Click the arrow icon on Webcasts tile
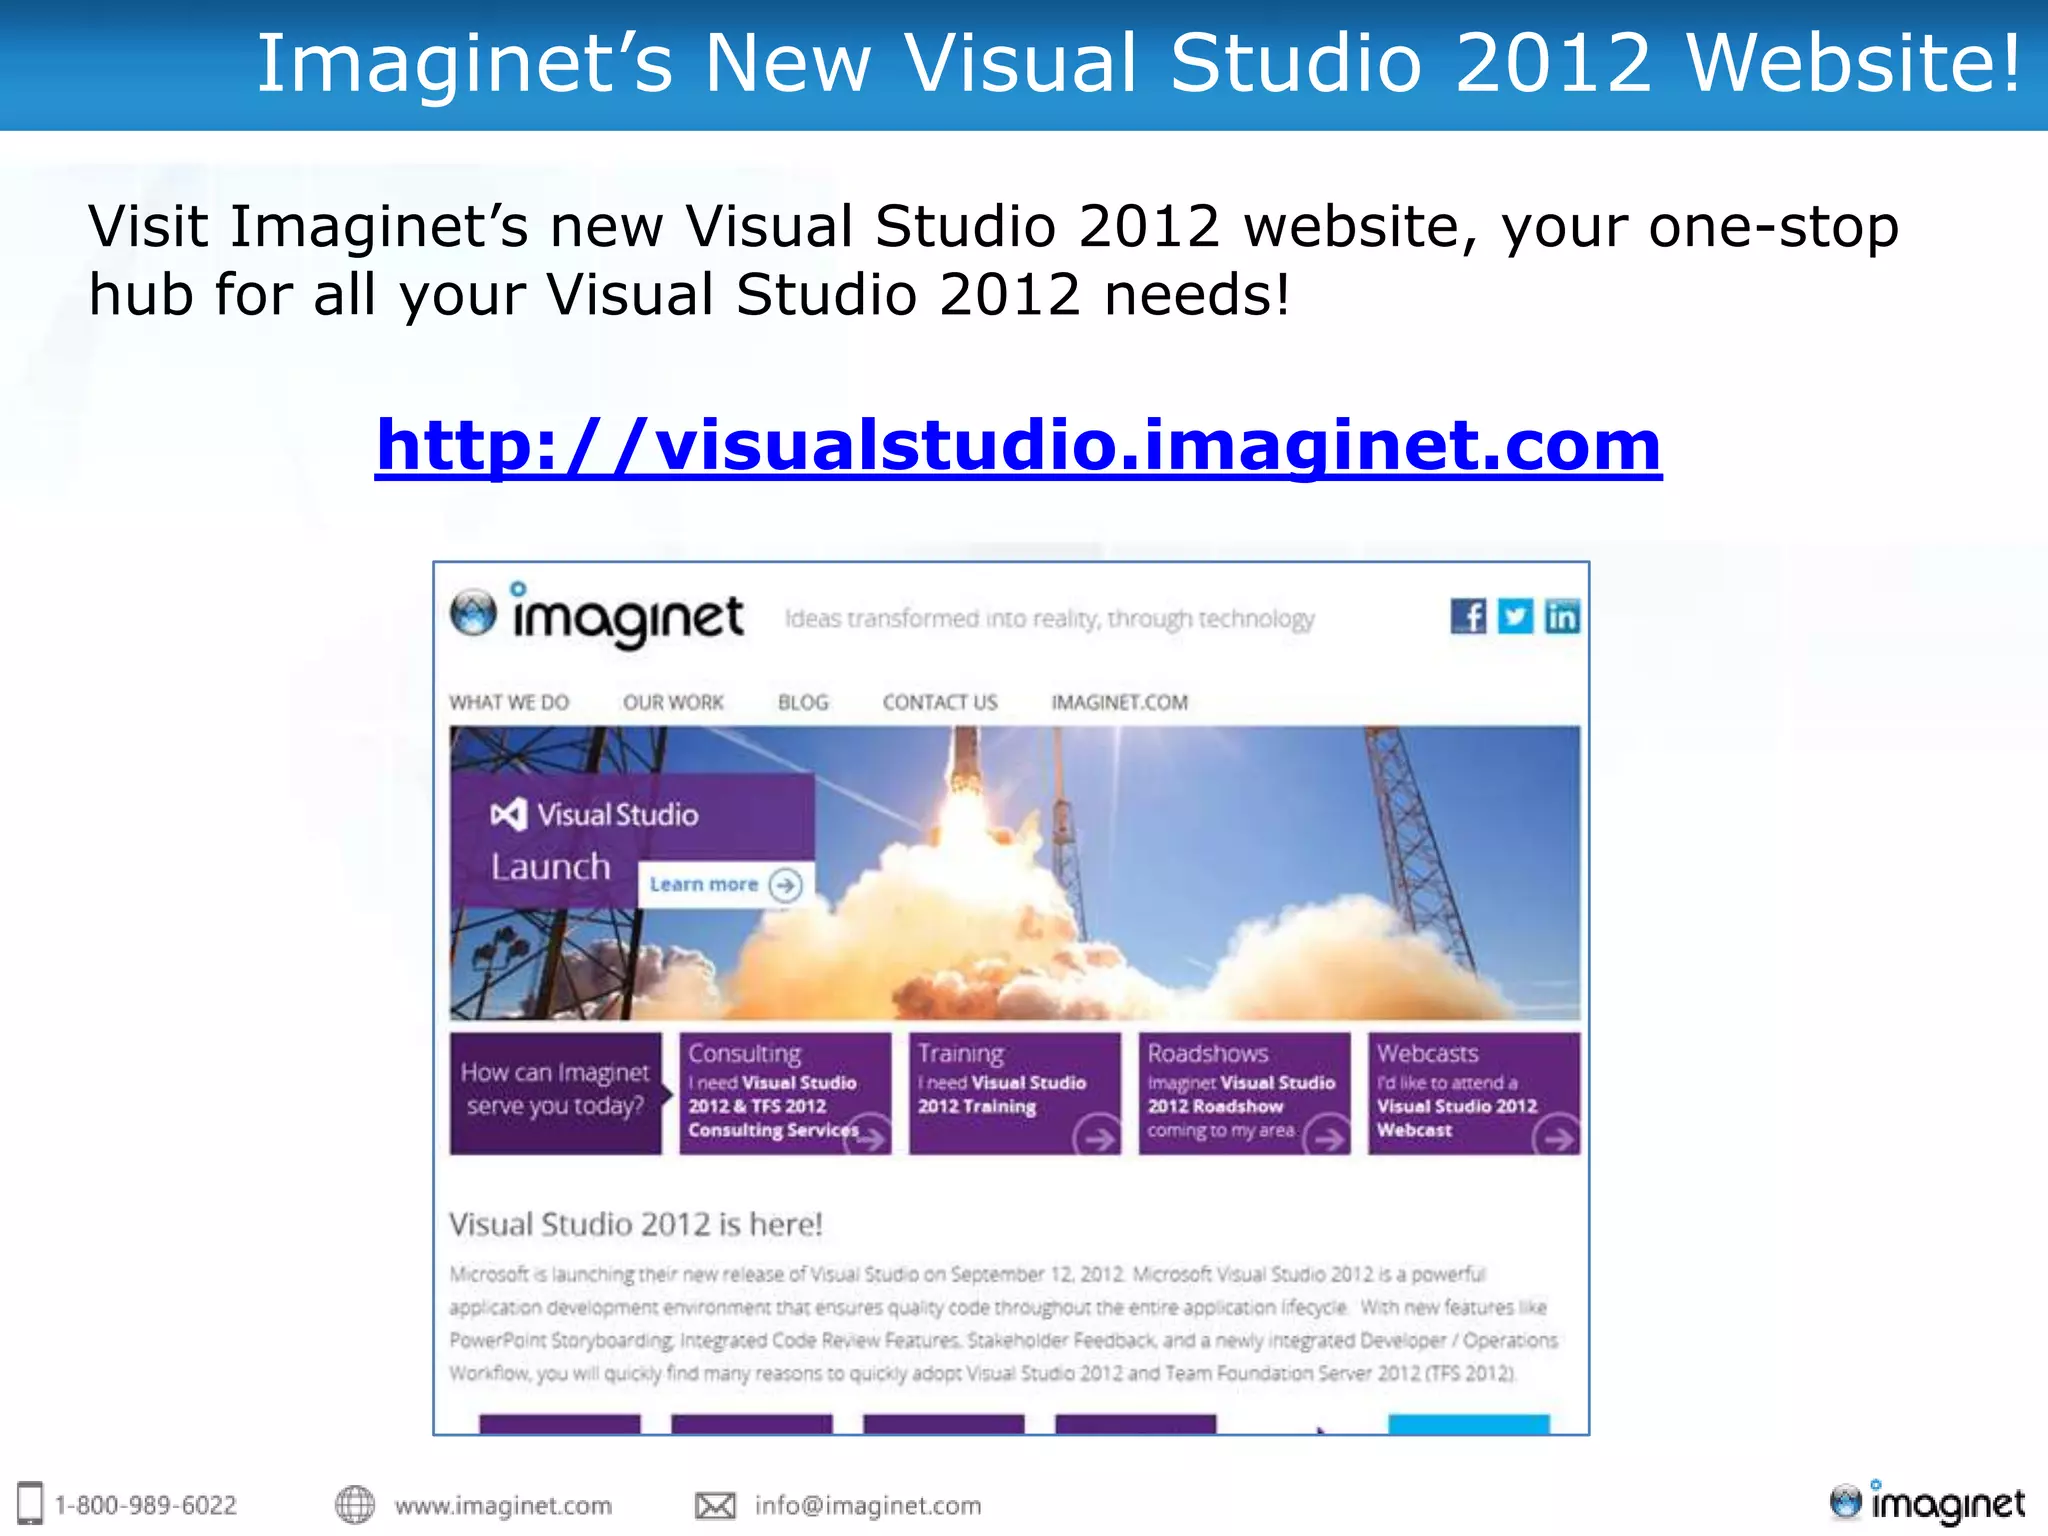The image size is (2048, 1536). coord(1558,1136)
